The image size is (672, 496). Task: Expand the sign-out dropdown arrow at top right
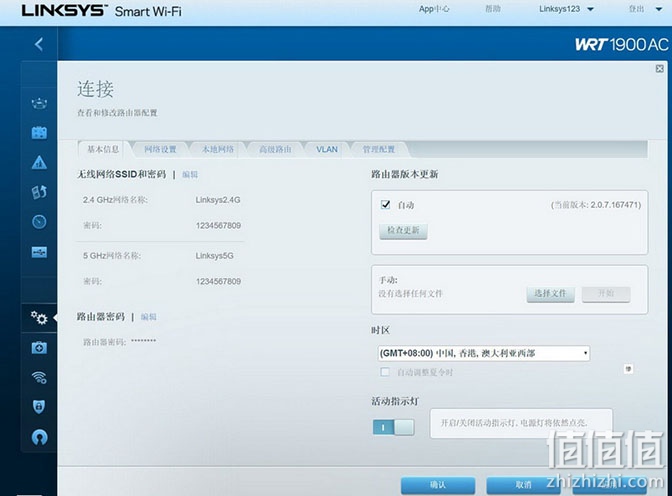point(659,9)
